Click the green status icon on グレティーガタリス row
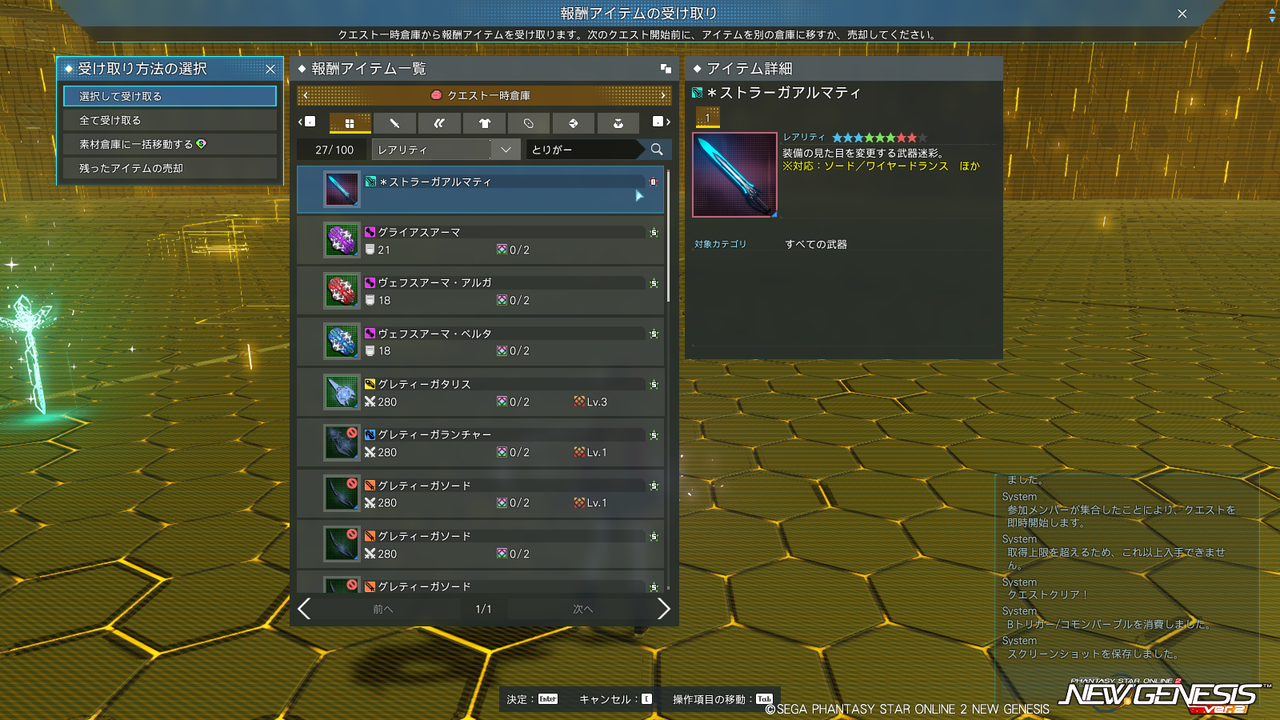The width and height of the screenshot is (1280, 720). 653,384
